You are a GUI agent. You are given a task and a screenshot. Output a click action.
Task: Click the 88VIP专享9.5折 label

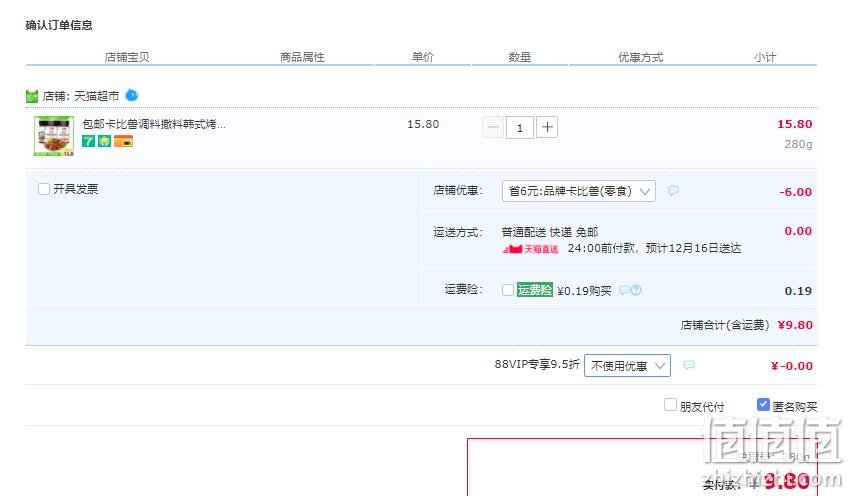537,364
